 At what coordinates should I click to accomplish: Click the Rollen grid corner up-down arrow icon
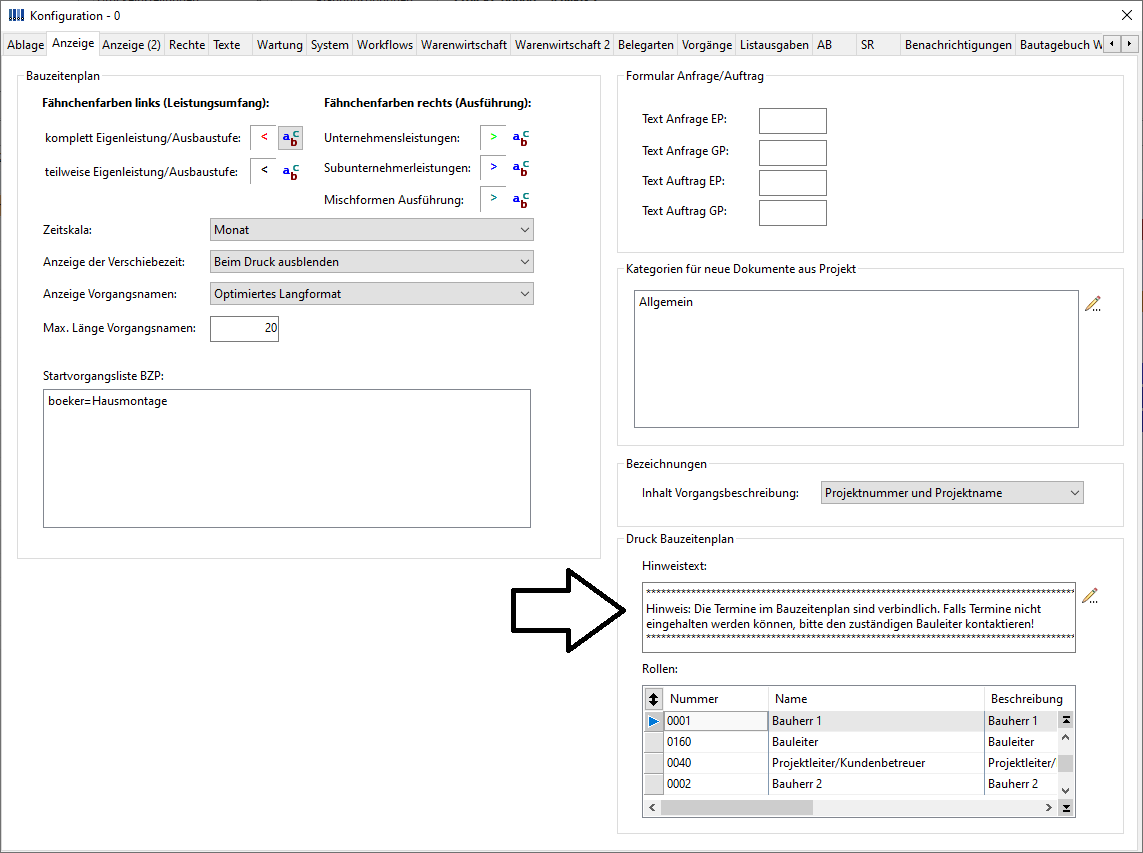click(653, 698)
